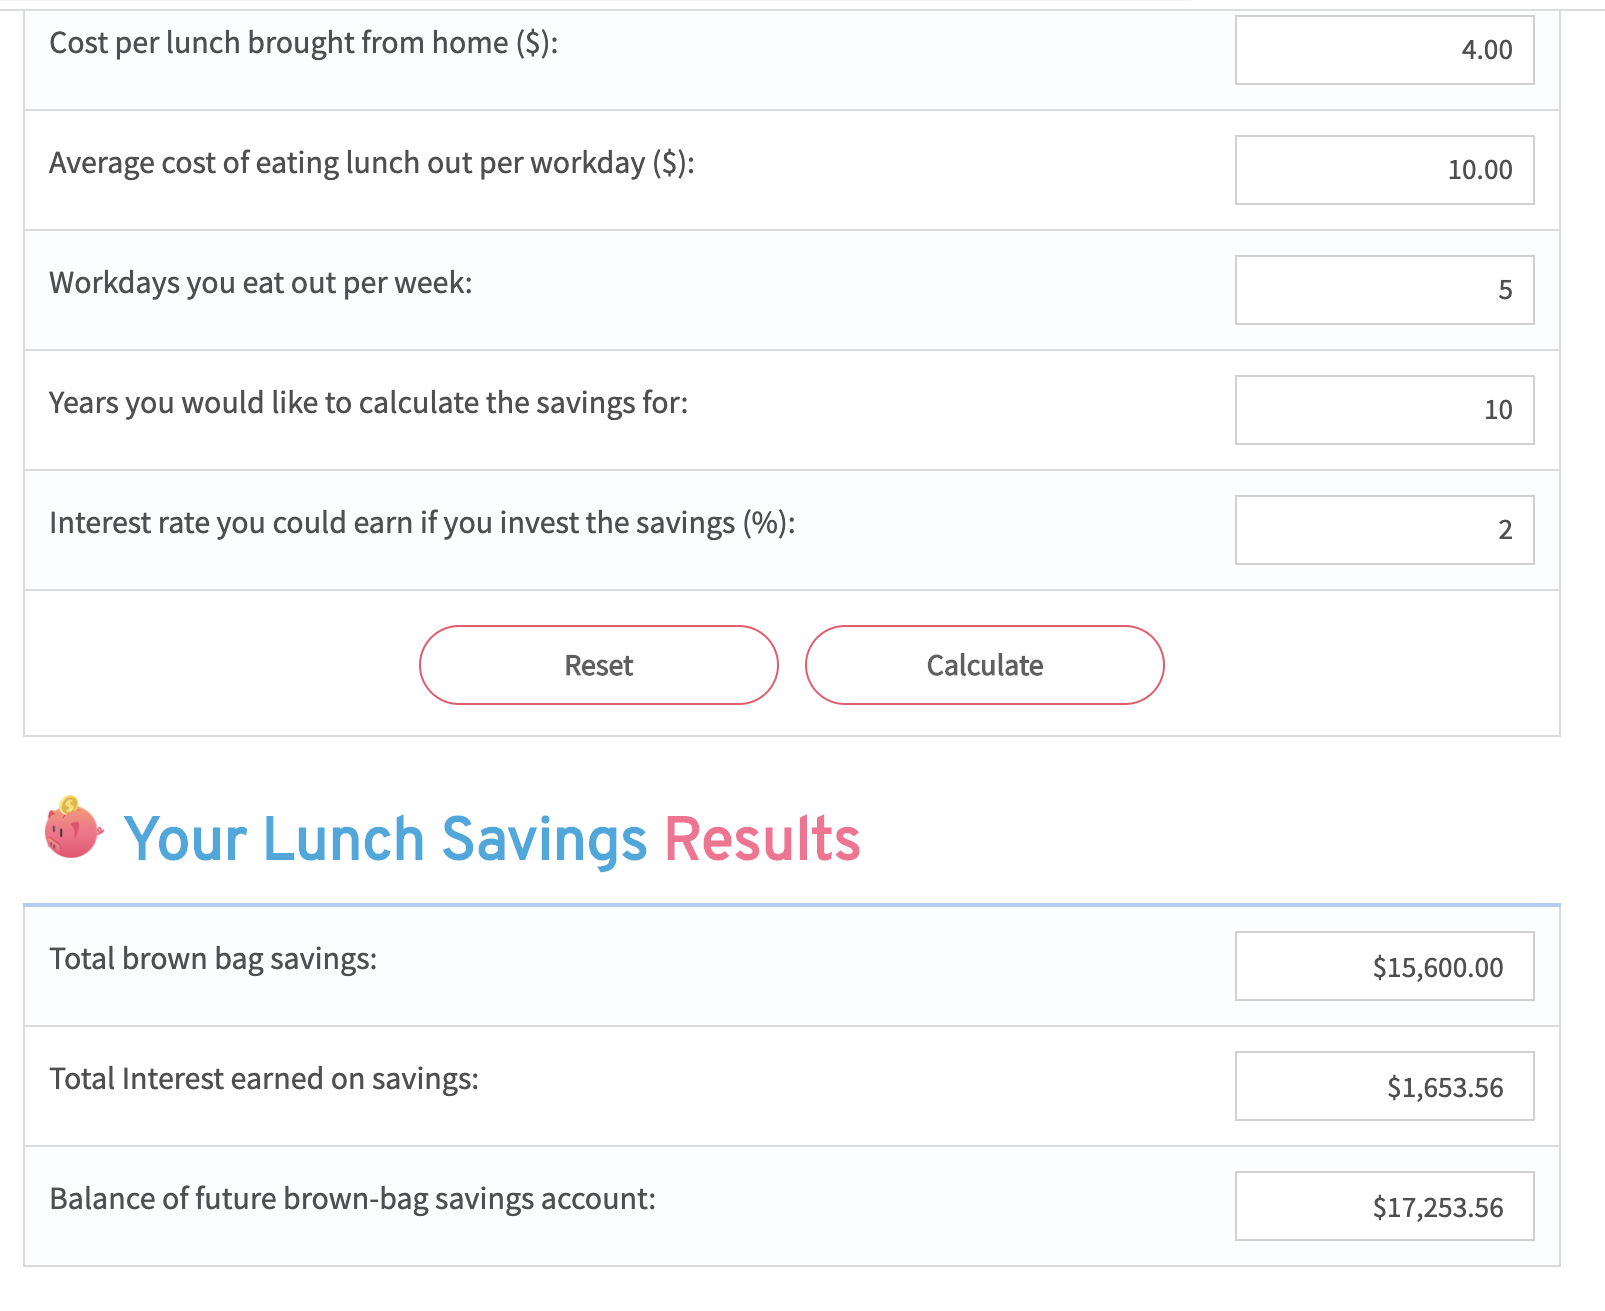This screenshot has width=1605, height=1311.
Task: Click the Calculate button
Action: [x=984, y=664]
